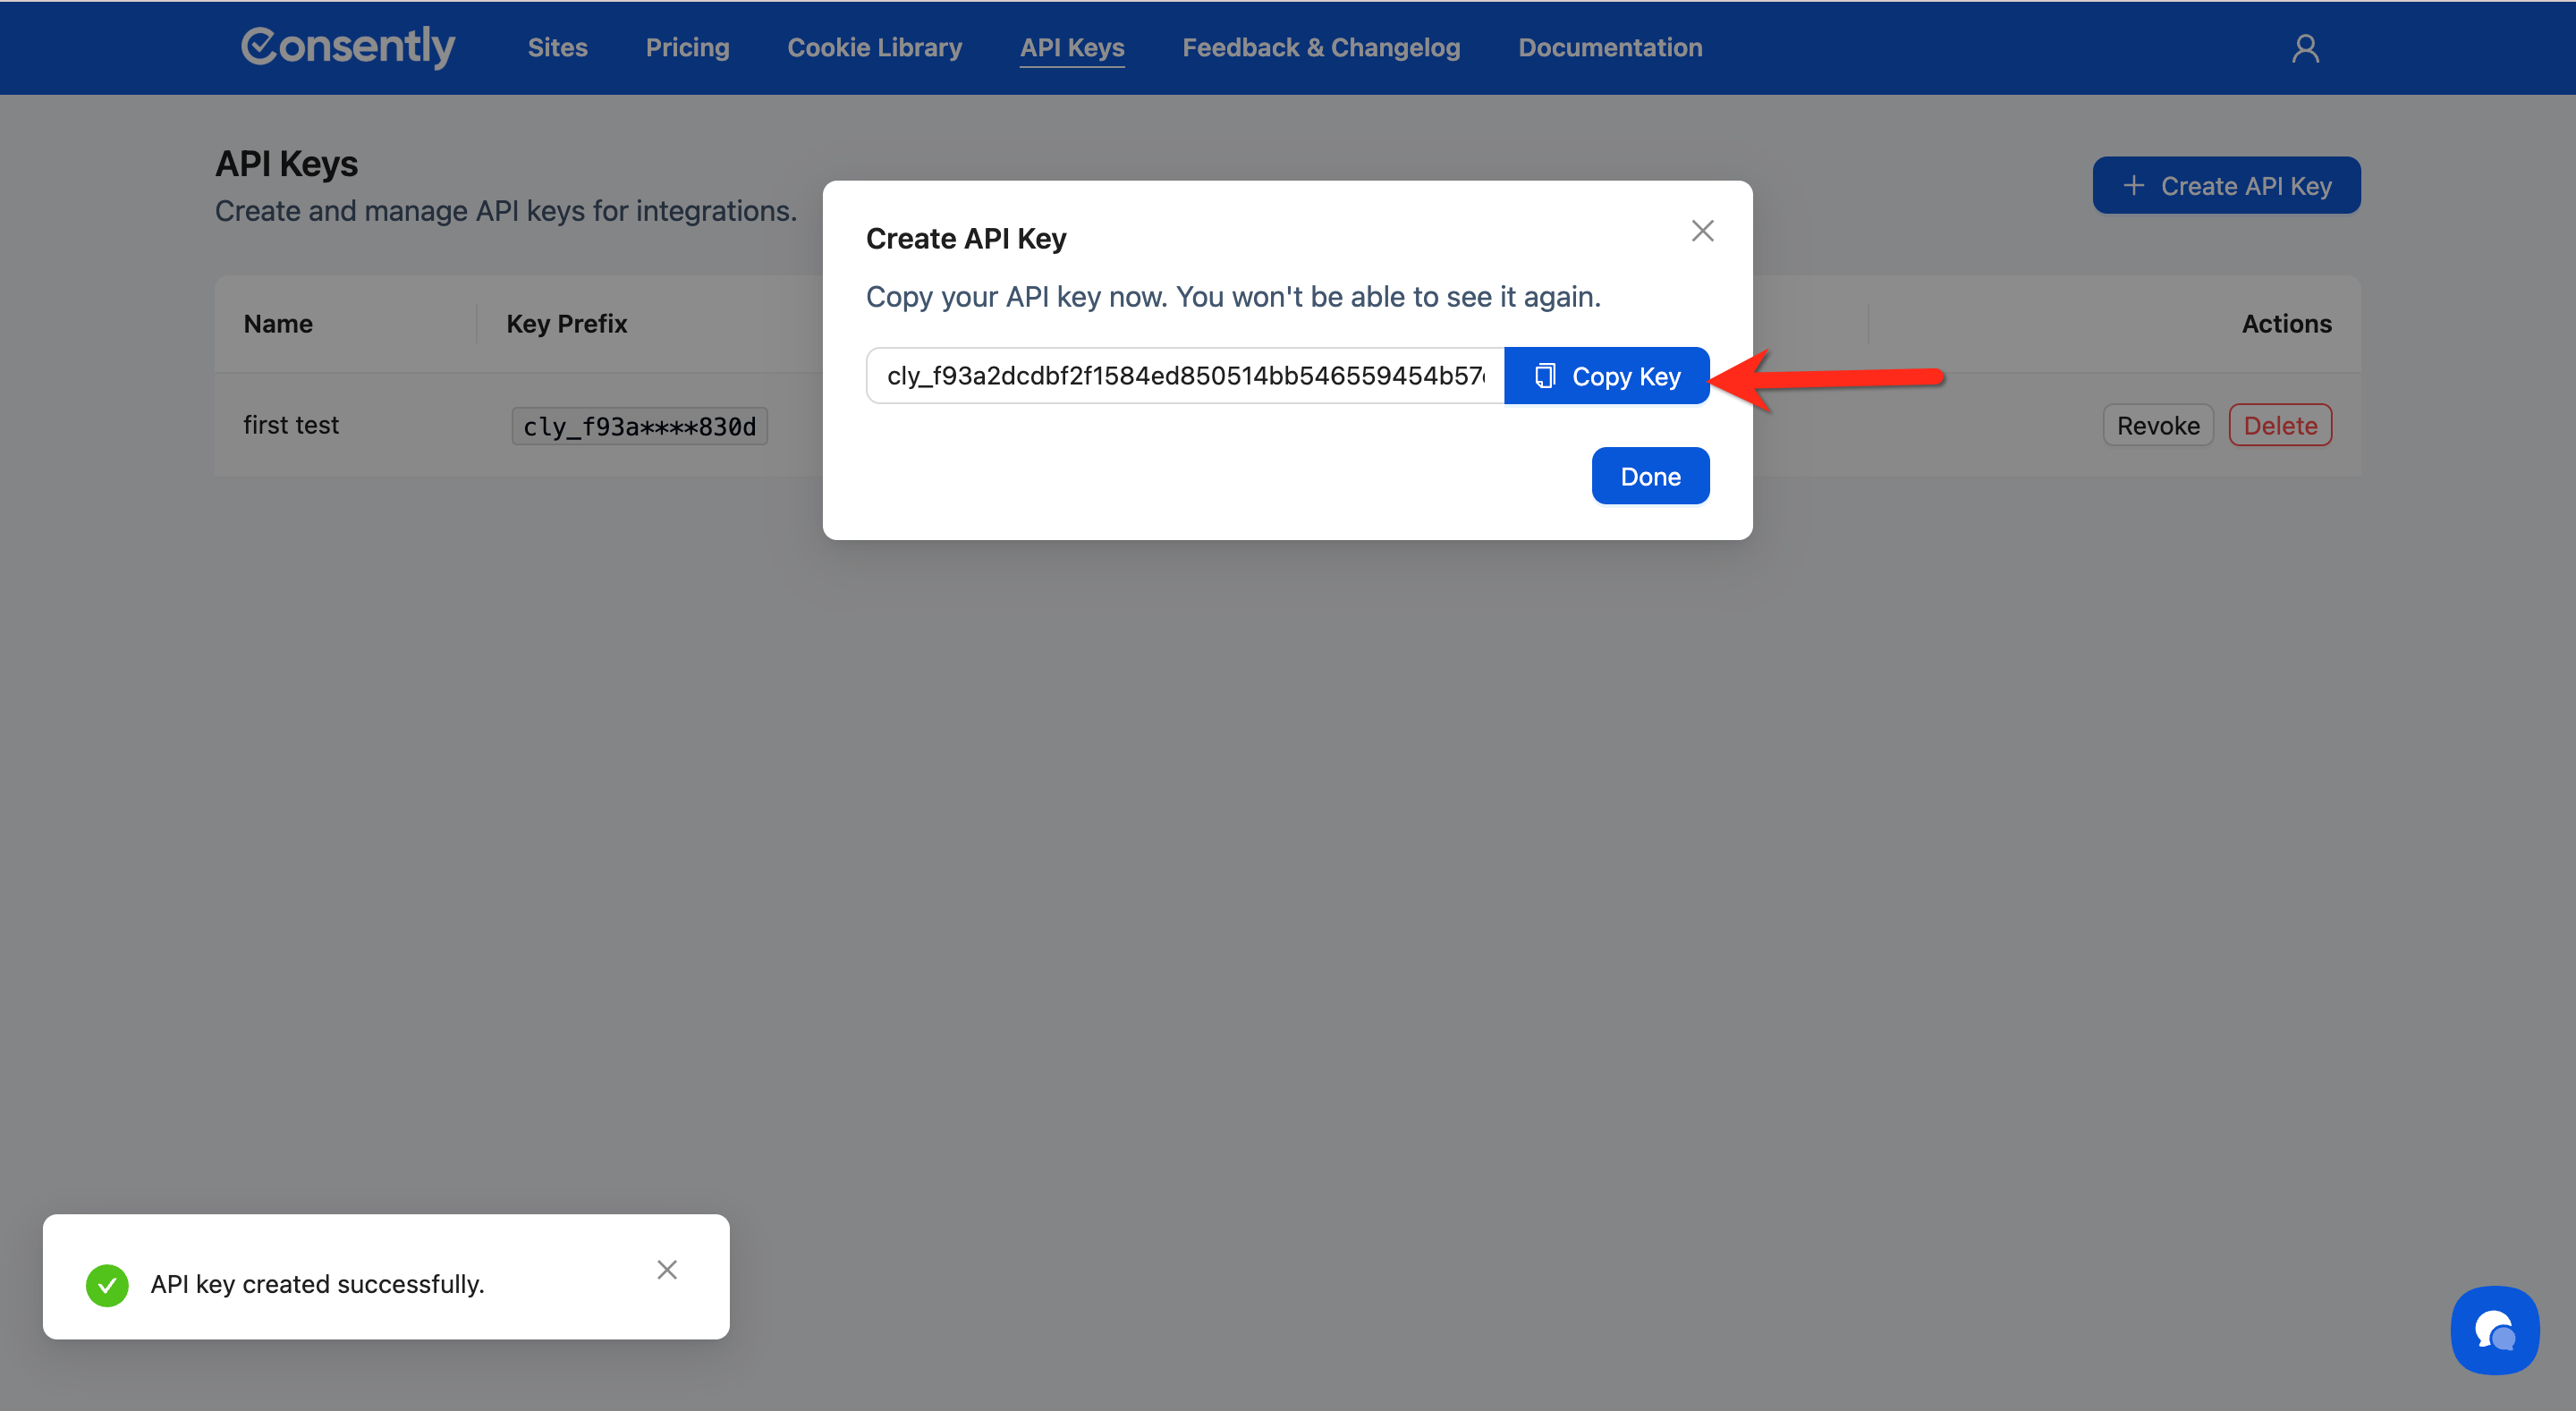2576x1411 pixels.
Task: Go to the Pricing page
Action: pos(687,48)
